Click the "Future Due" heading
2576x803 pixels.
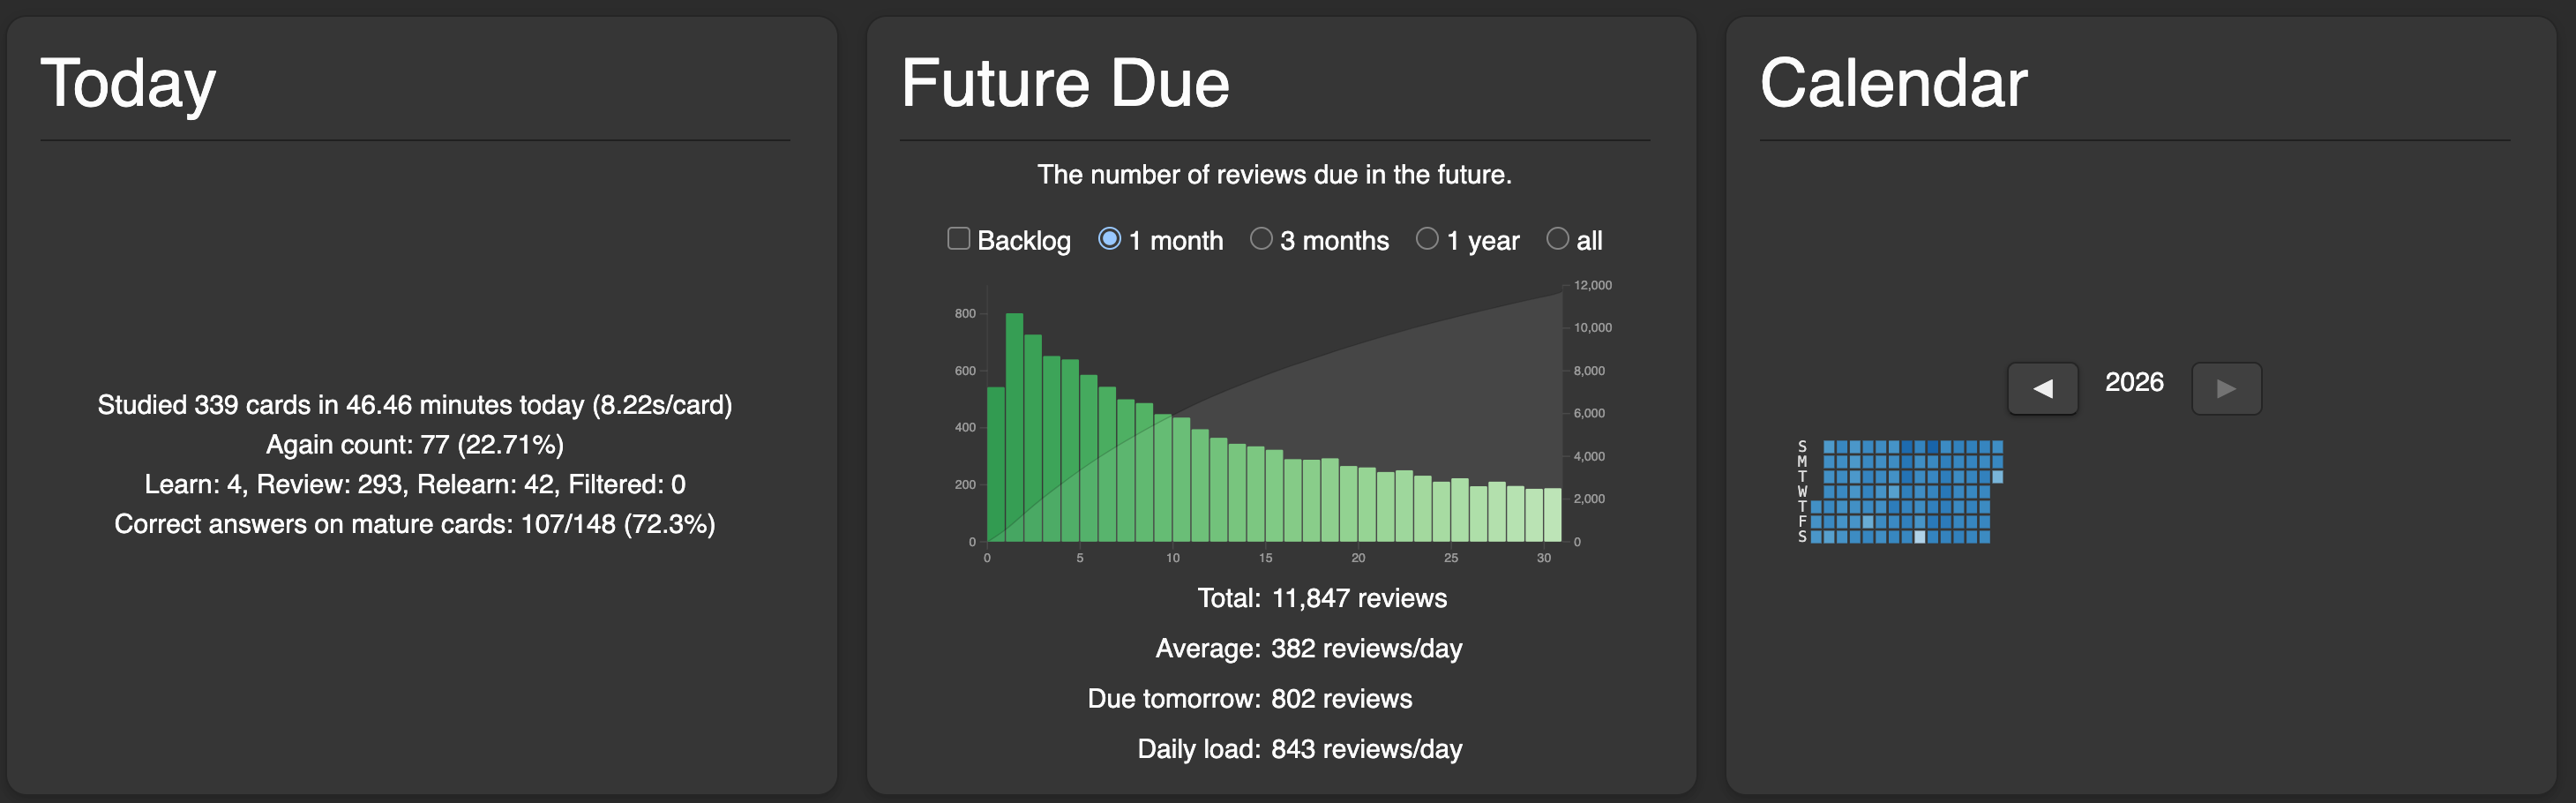point(1065,83)
